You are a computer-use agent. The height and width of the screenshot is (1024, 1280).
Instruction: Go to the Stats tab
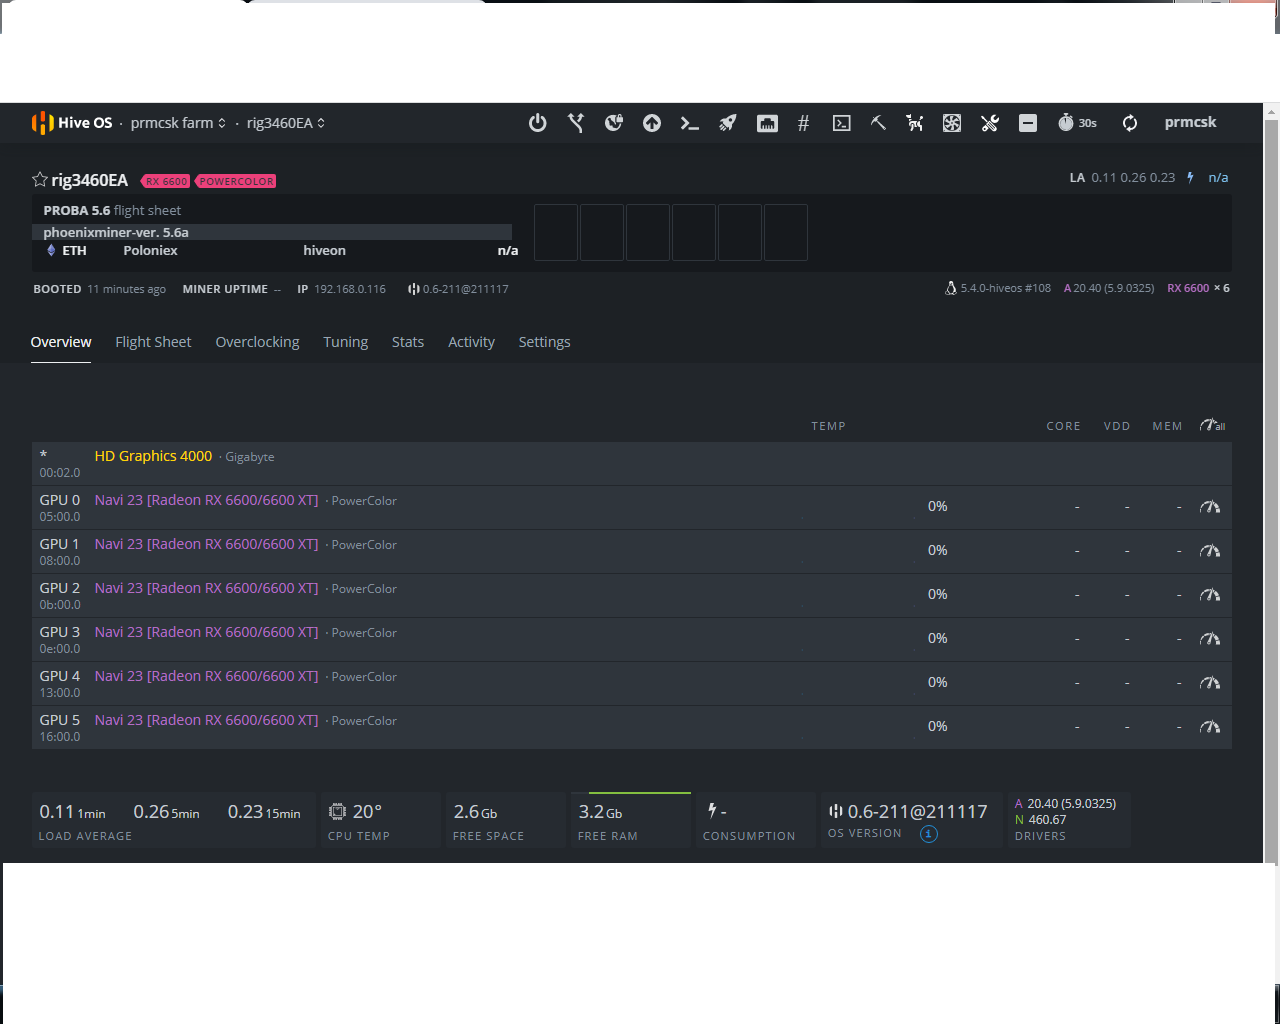pos(408,342)
